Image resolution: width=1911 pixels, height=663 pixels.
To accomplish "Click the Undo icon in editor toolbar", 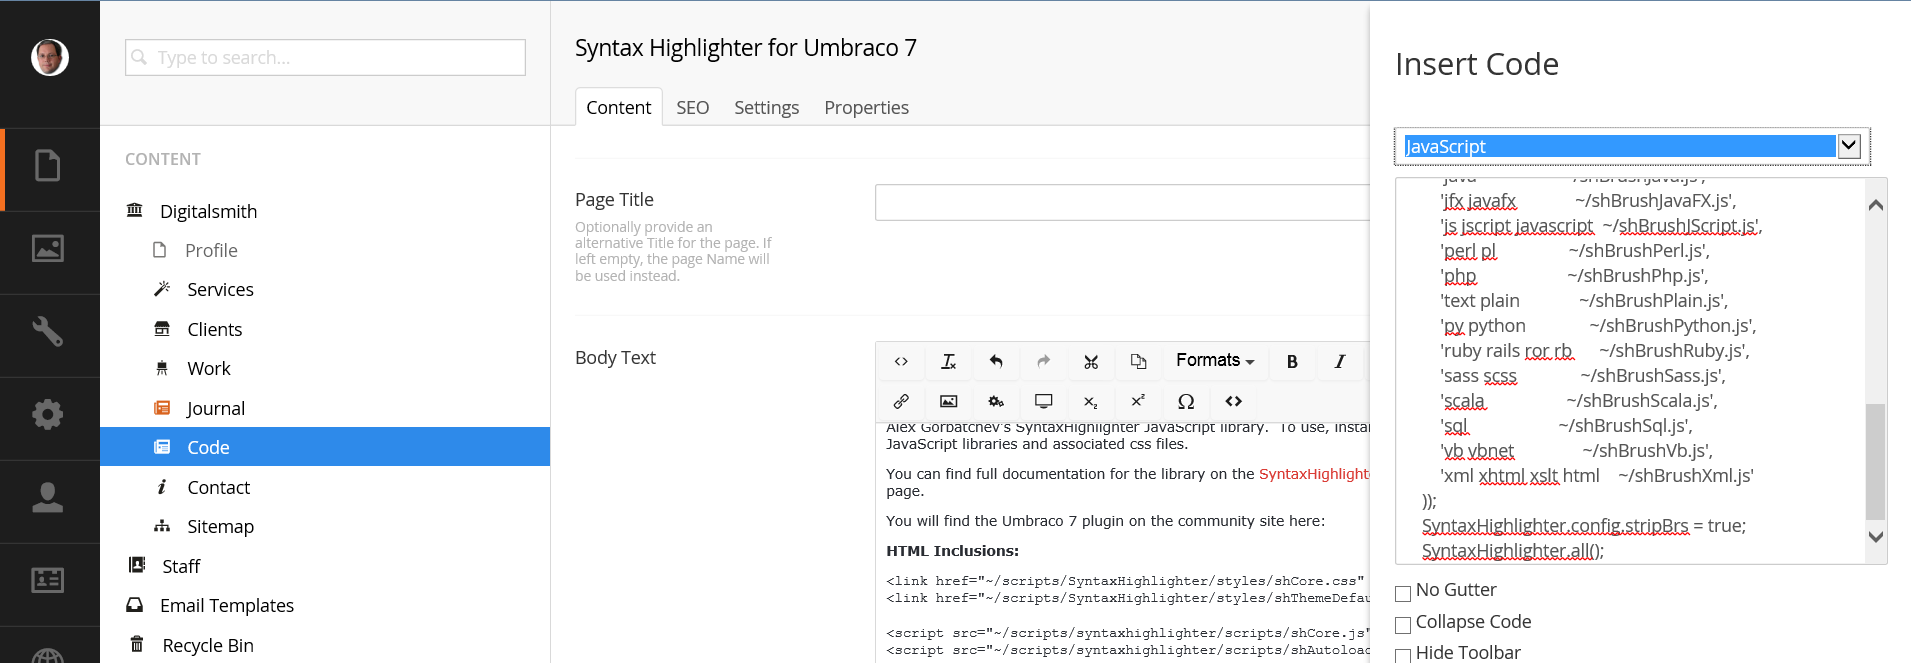I will [996, 361].
